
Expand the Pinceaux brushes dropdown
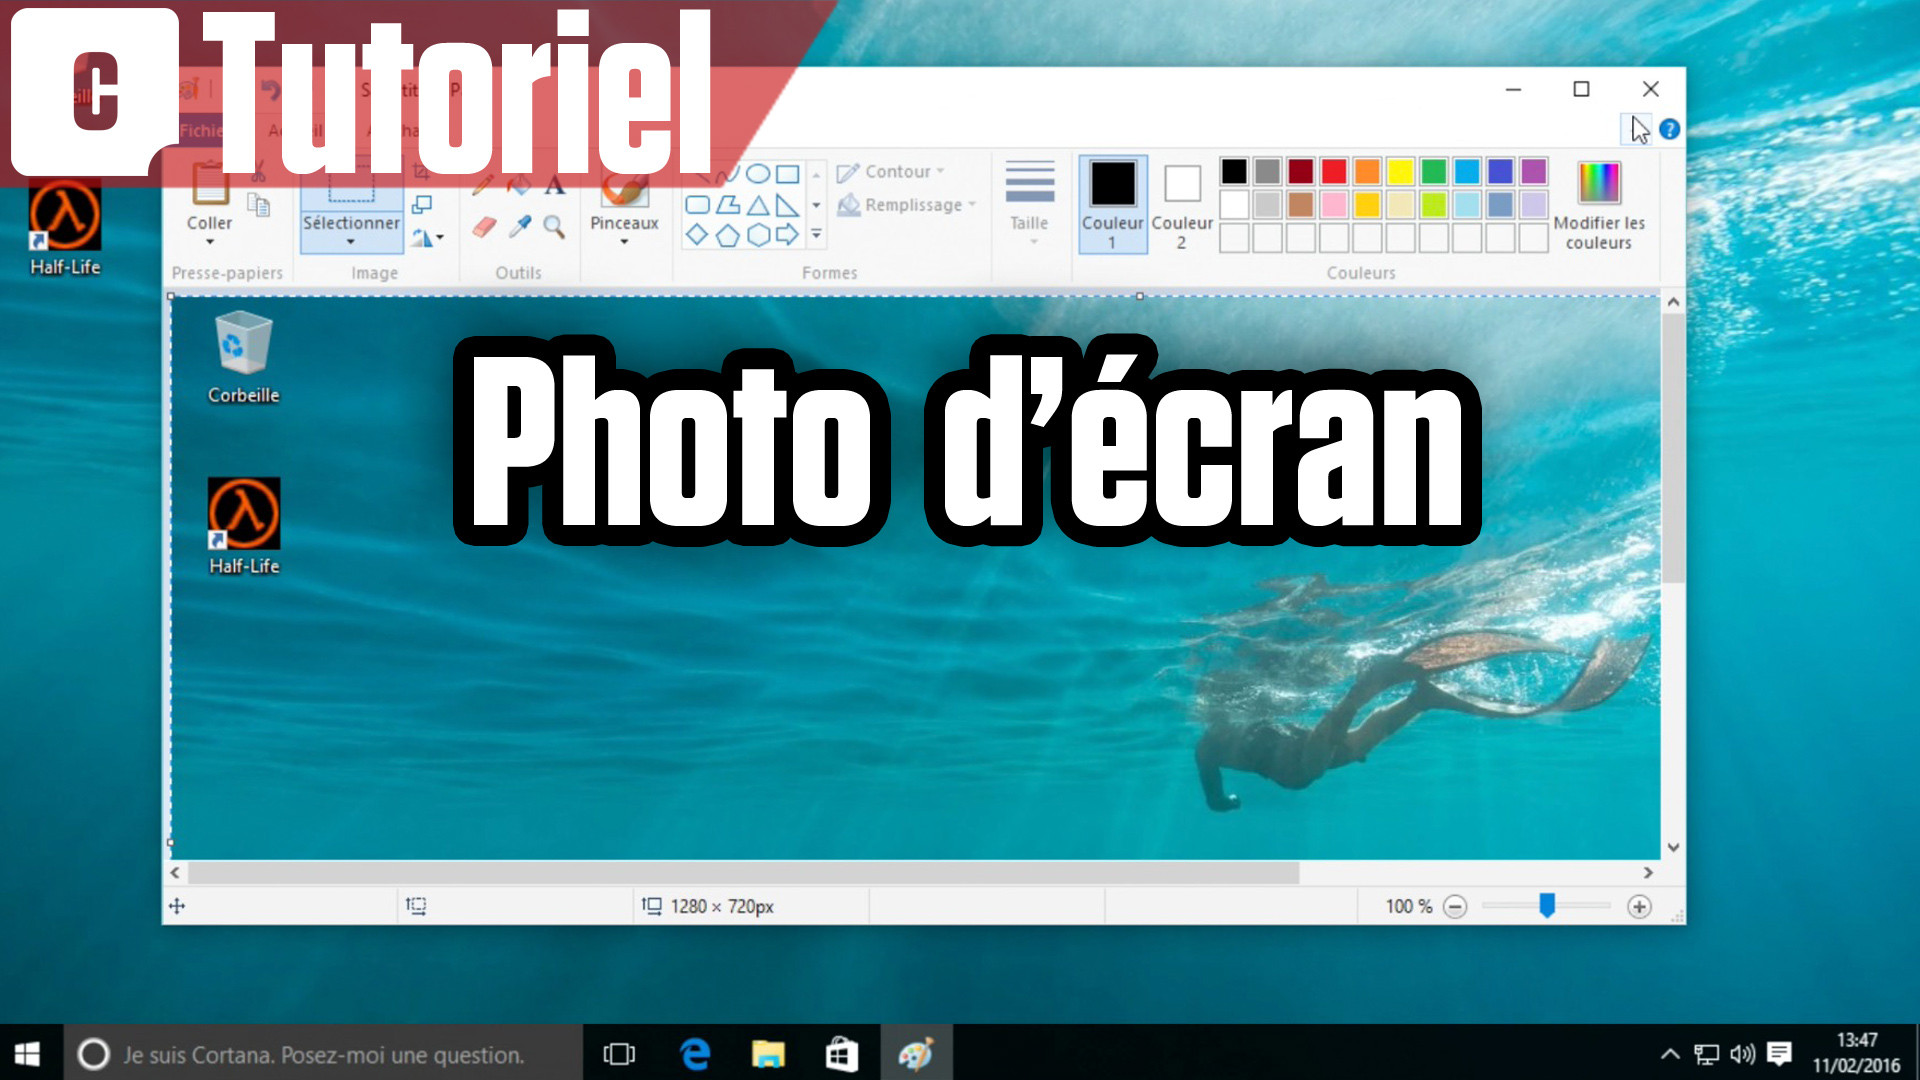coord(624,242)
